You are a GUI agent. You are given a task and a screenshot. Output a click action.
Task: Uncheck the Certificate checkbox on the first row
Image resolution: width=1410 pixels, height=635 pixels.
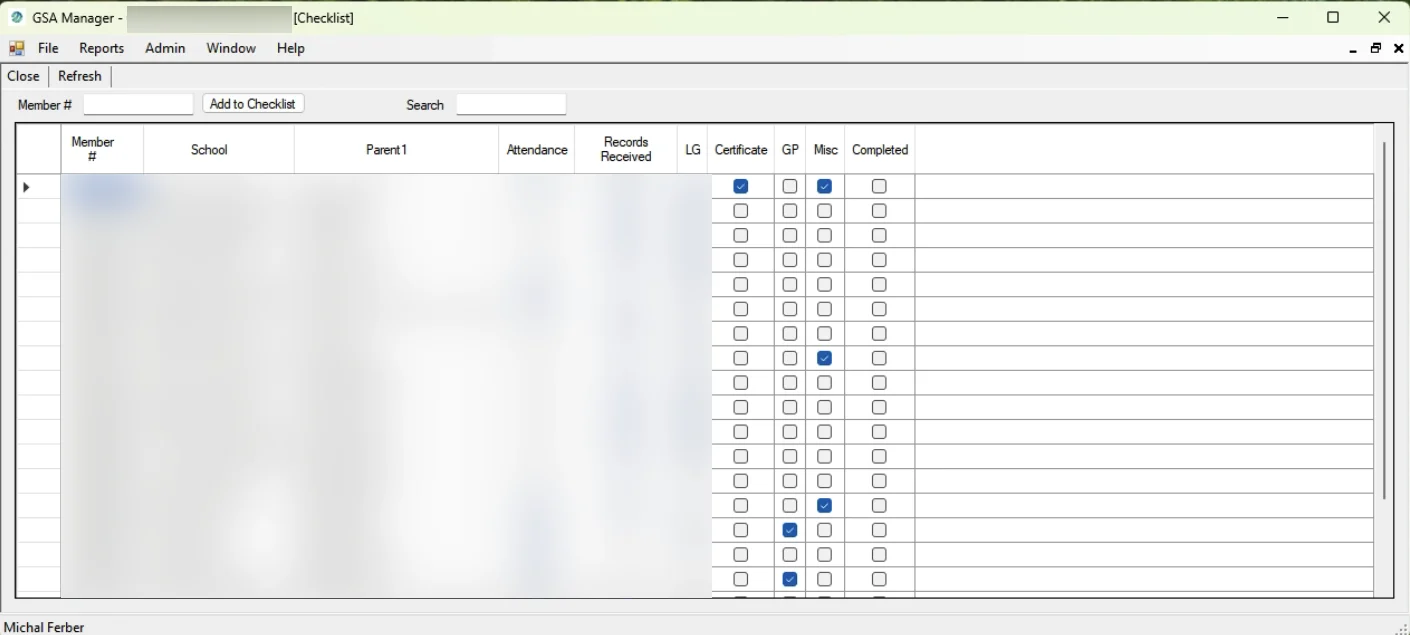741,186
